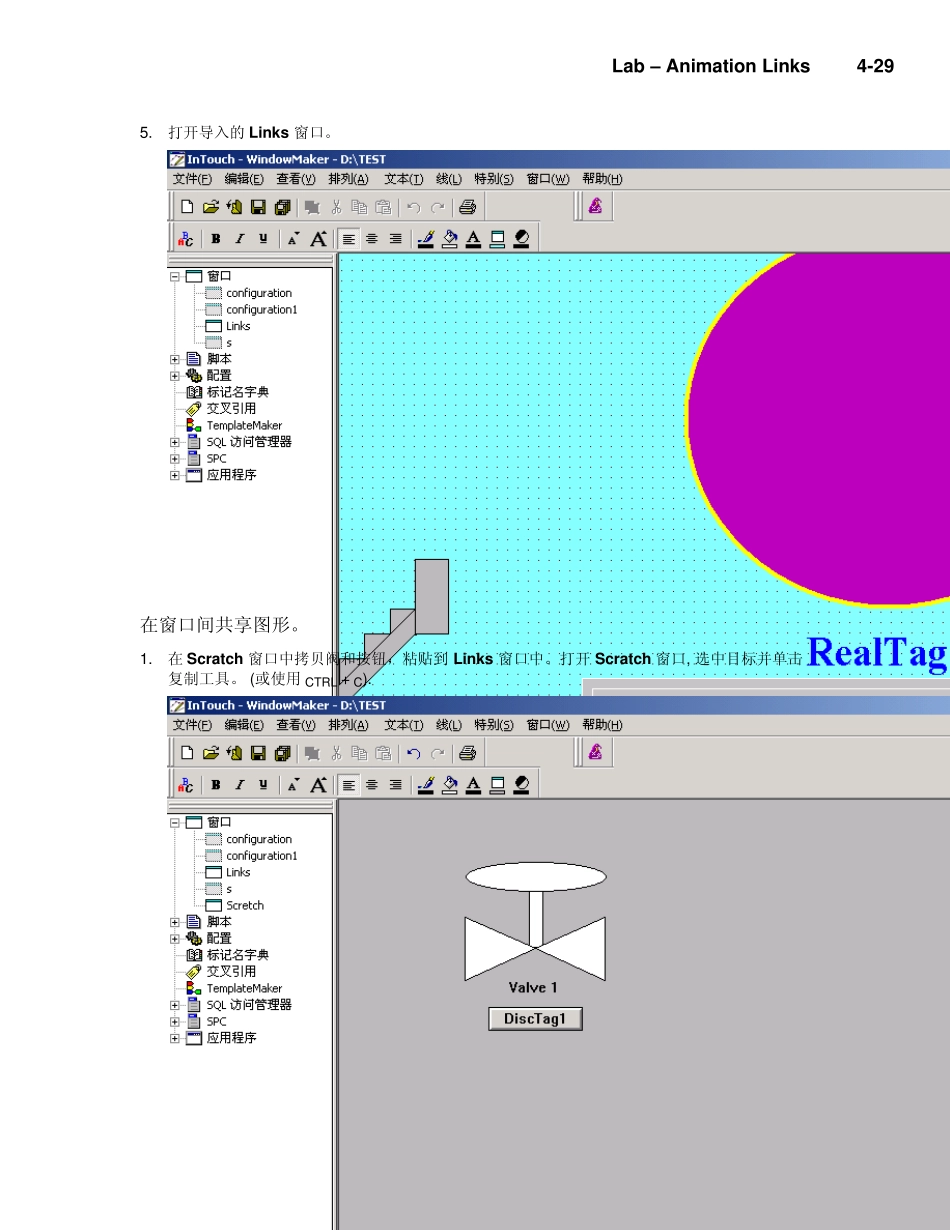
Task: Click Close Window icon in upper screenshot toolbar
Action: 234,207
